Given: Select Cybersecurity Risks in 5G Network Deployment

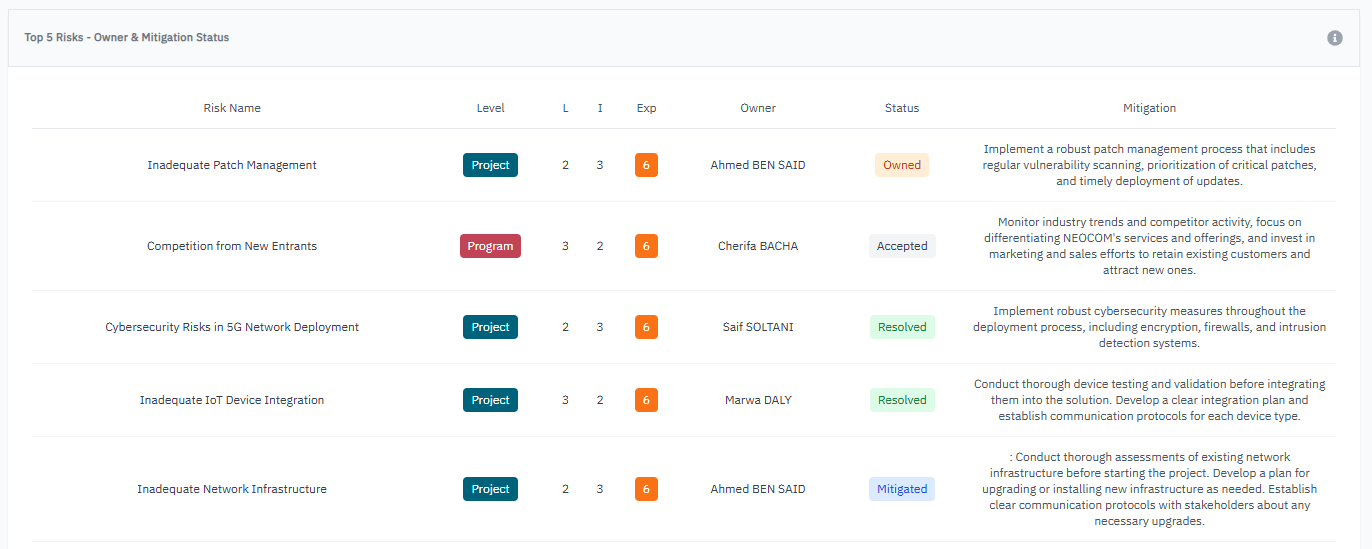Looking at the screenshot, I should click(232, 327).
